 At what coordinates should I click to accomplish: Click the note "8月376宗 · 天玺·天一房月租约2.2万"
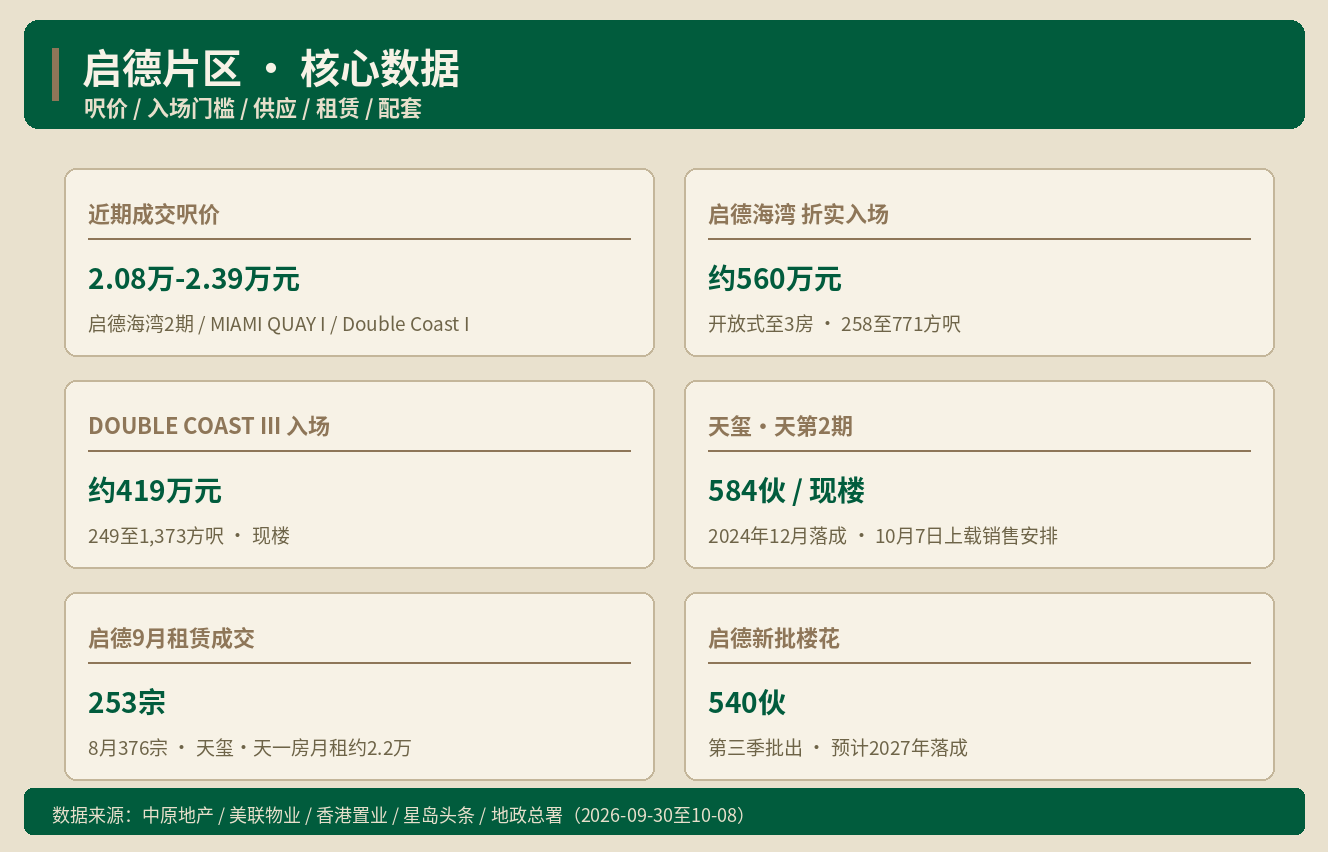coord(249,748)
